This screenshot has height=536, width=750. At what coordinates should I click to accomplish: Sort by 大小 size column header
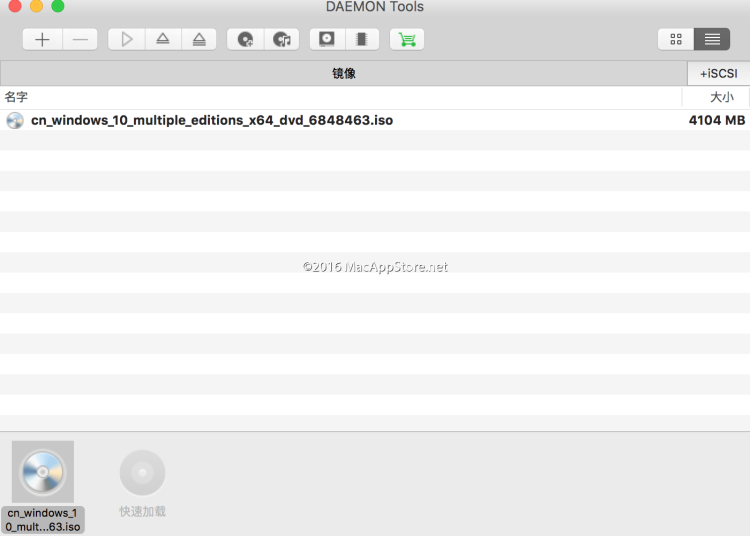pos(721,97)
